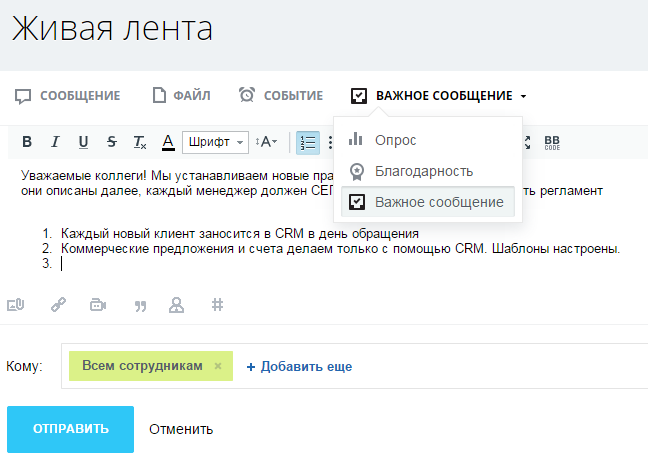
Task: Click the medal icon beside Благодарность
Action: 357,172
